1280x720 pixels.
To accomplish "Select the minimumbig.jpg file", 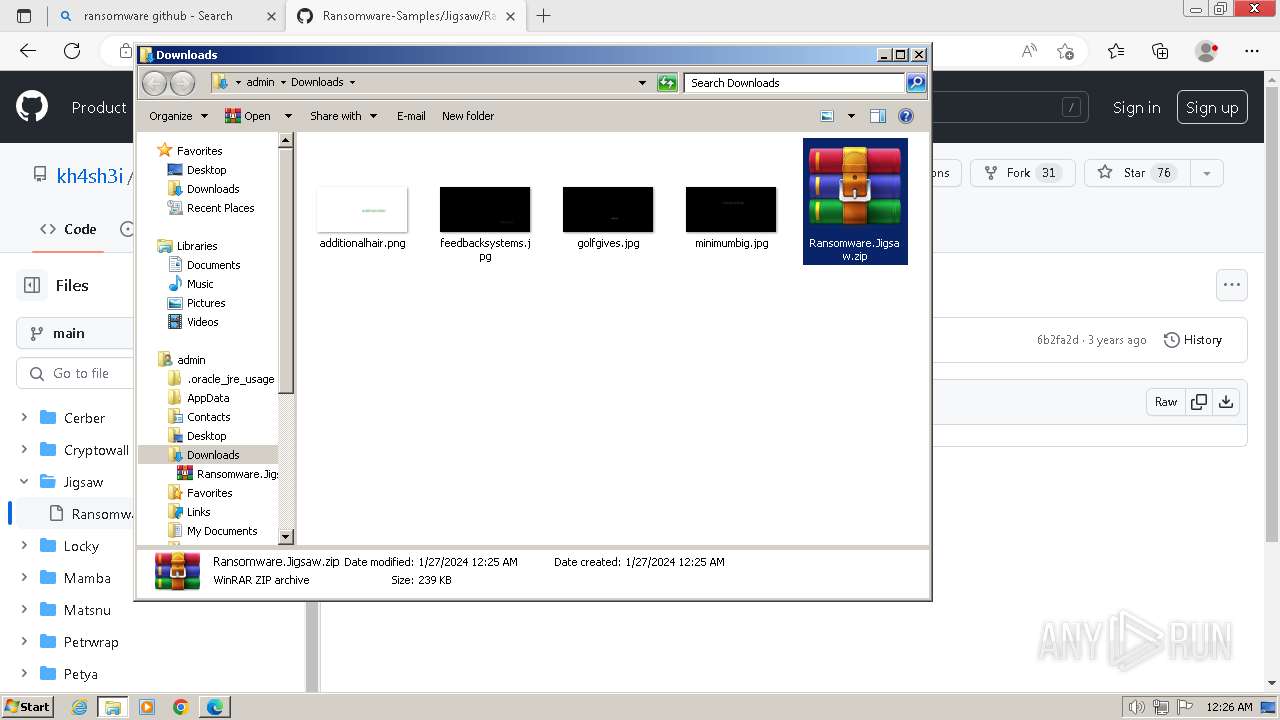I will pyautogui.click(x=731, y=209).
